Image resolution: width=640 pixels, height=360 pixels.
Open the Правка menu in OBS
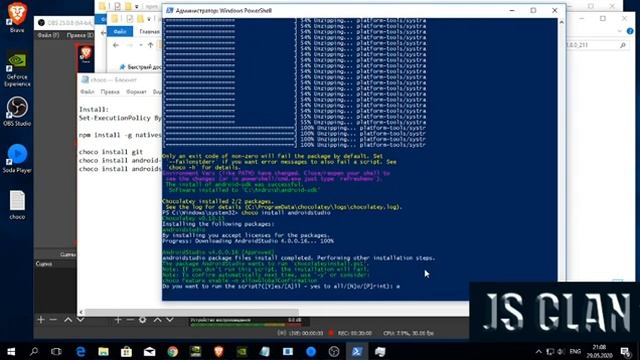pos(79,36)
